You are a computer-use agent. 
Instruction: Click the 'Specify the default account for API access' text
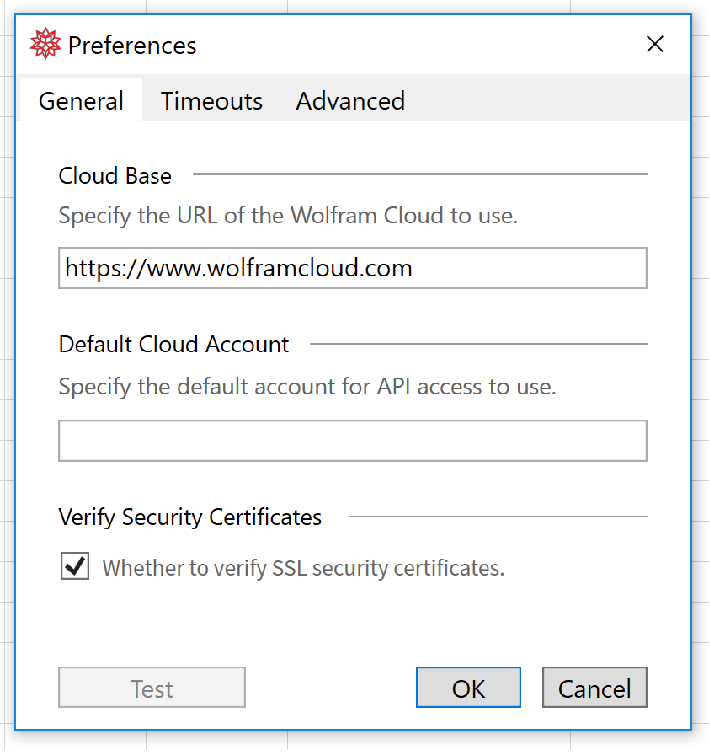click(307, 386)
